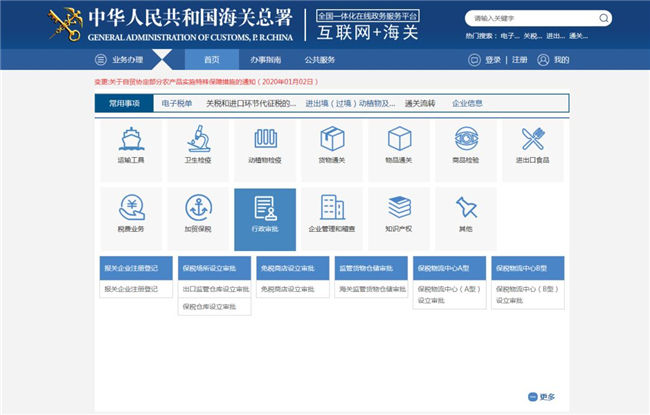Open the 税费业务 yen icon
Viewport: 650px width, 415px height.
(131, 208)
